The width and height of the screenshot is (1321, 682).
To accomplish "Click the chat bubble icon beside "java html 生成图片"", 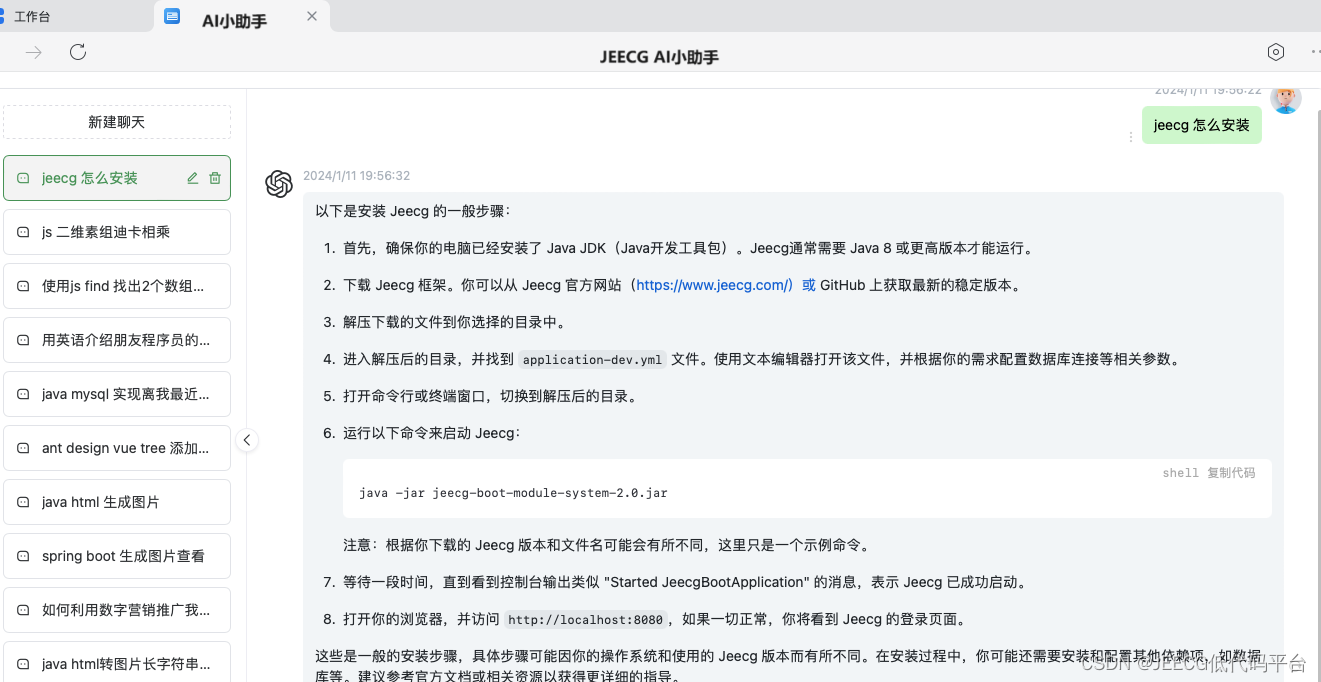I will click(x=23, y=502).
